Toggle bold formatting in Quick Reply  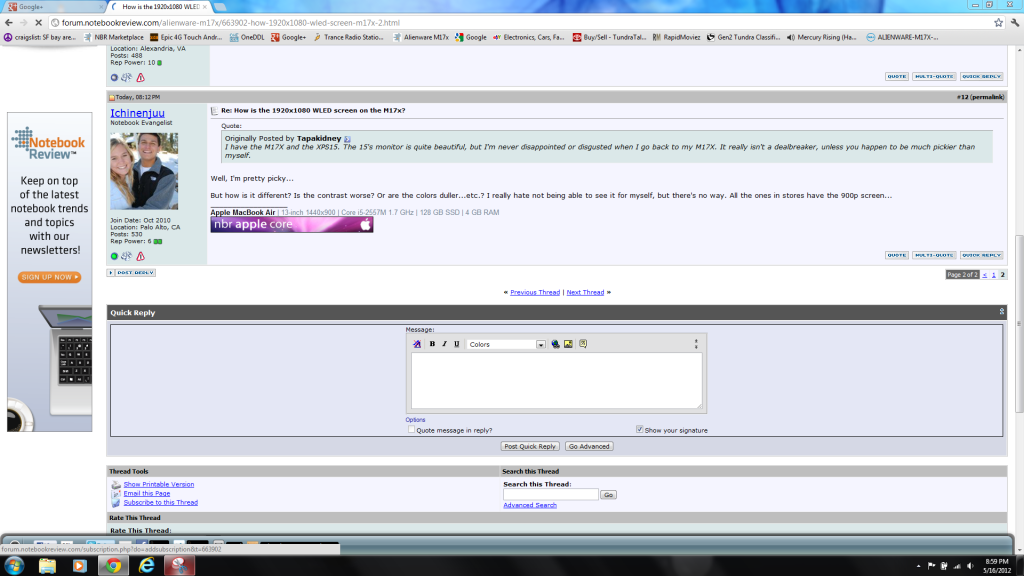[x=432, y=344]
